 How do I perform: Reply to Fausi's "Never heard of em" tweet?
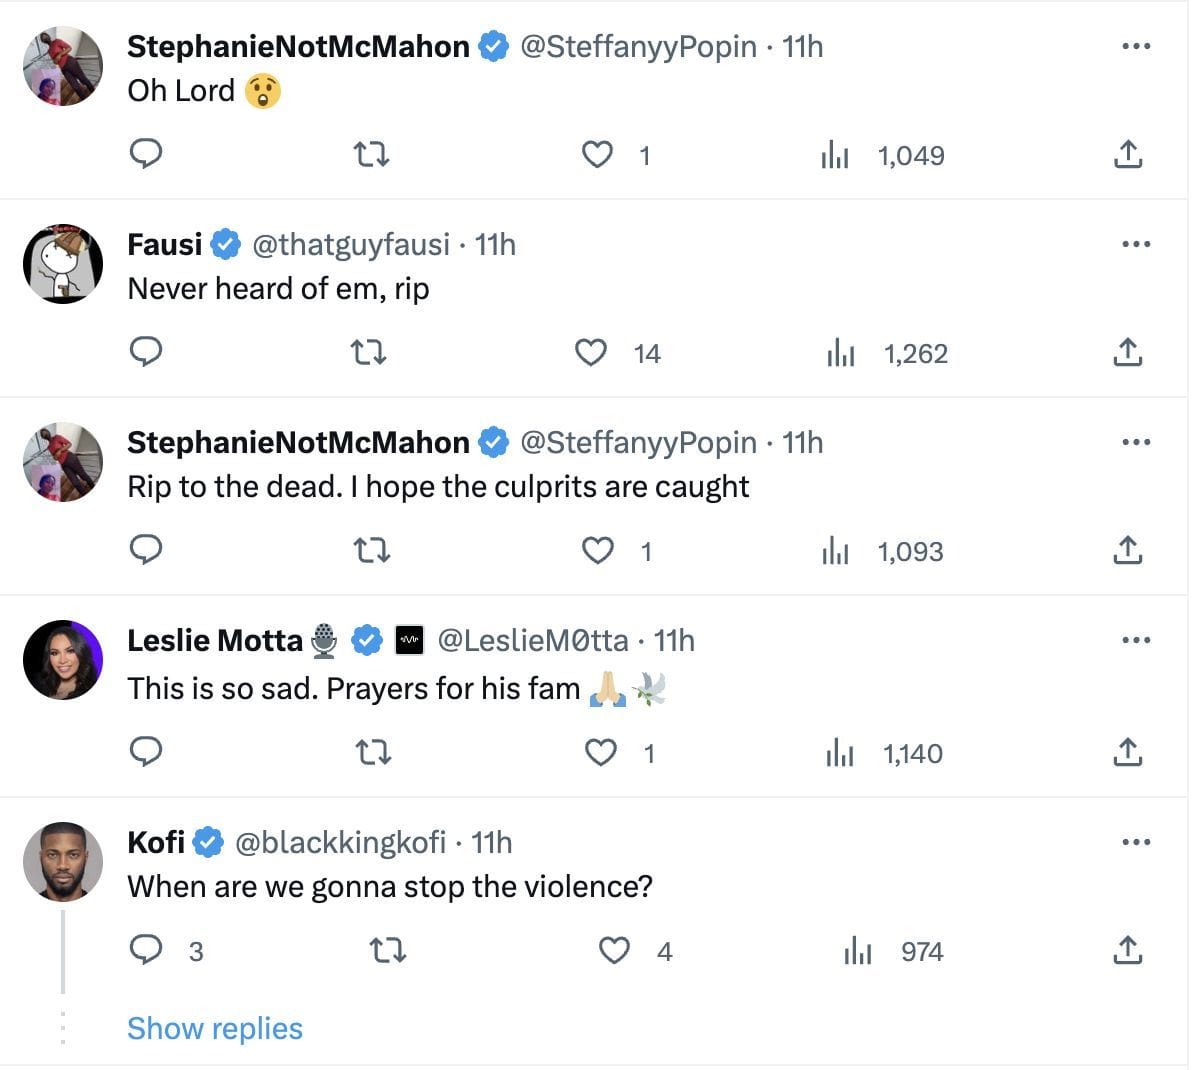[146, 352]
